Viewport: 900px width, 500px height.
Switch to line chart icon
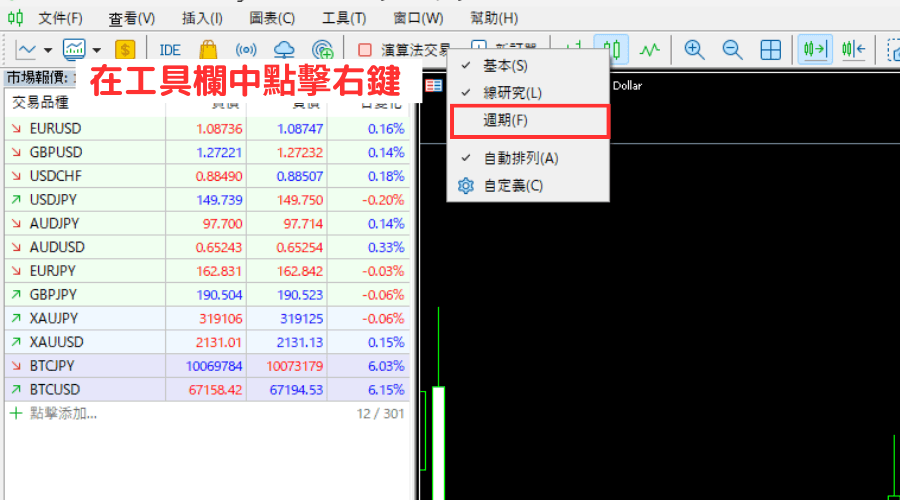tap(650, 49)
